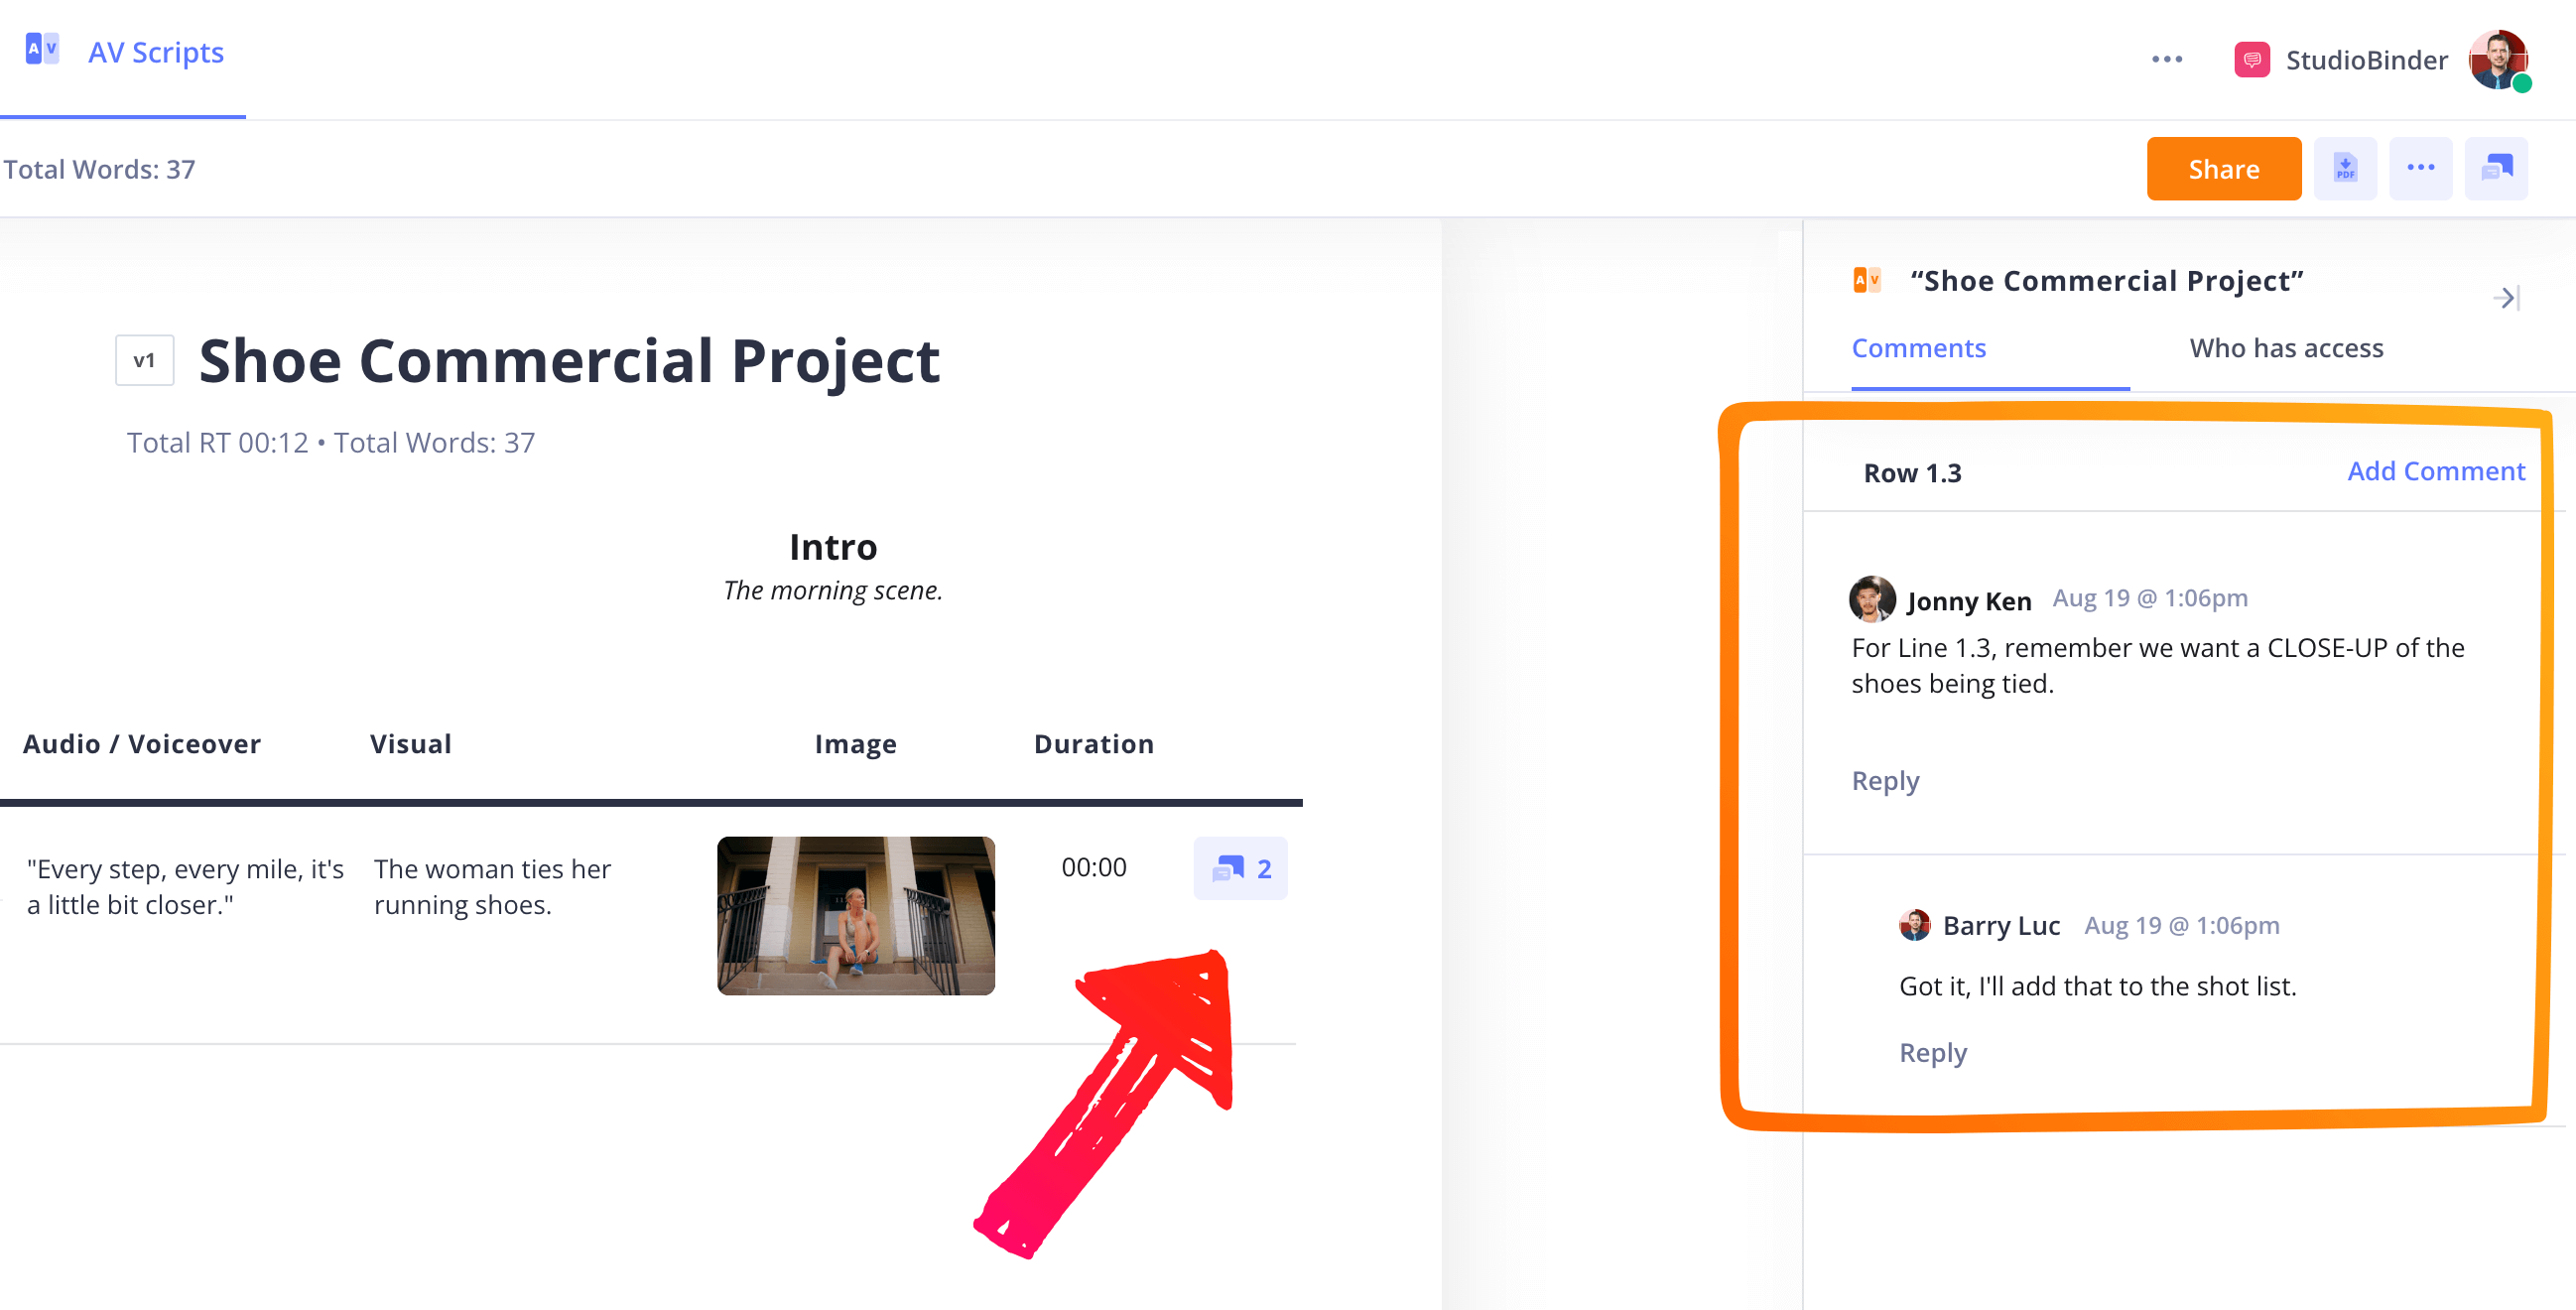Click Reply under Jonny Ken's comment
Viewport: 2576px width, 1310px height.
[x=1884, y=781]
